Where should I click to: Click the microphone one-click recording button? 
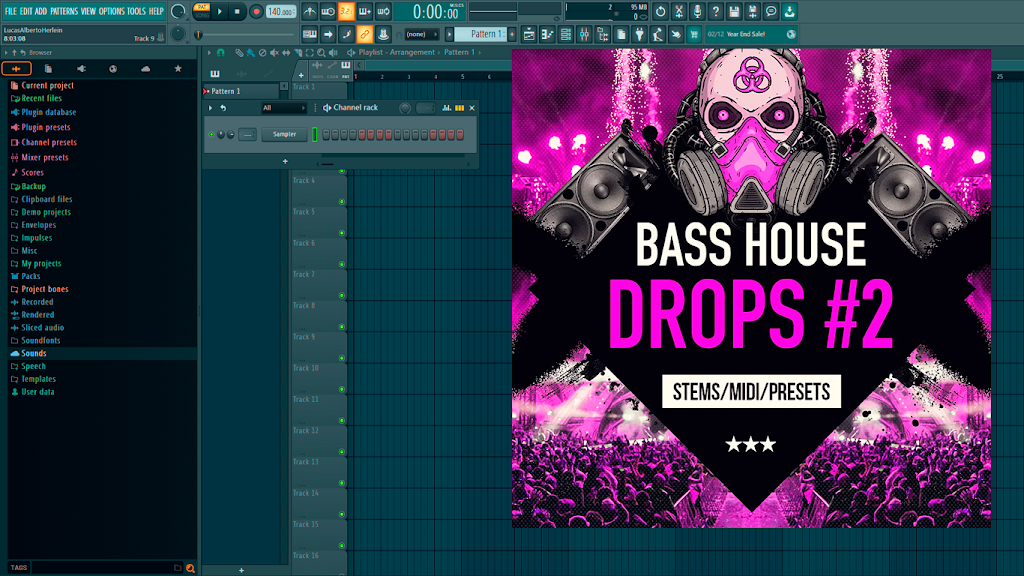point(697,11)
